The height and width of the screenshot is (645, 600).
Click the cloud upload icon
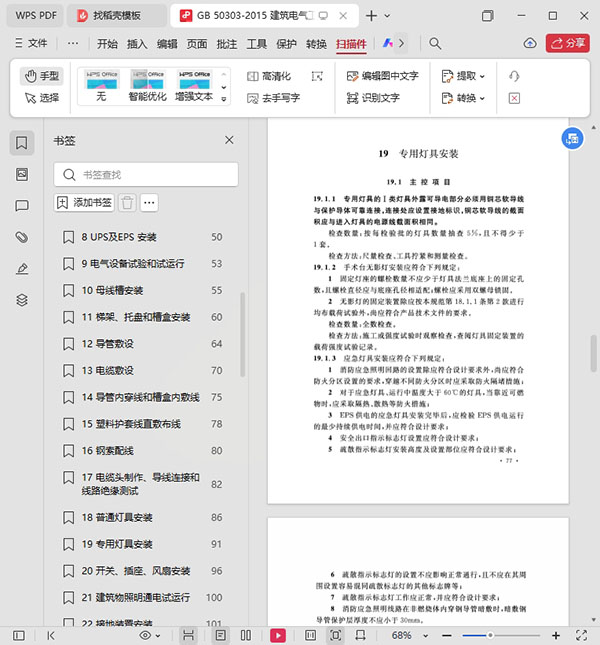(530, 43)
